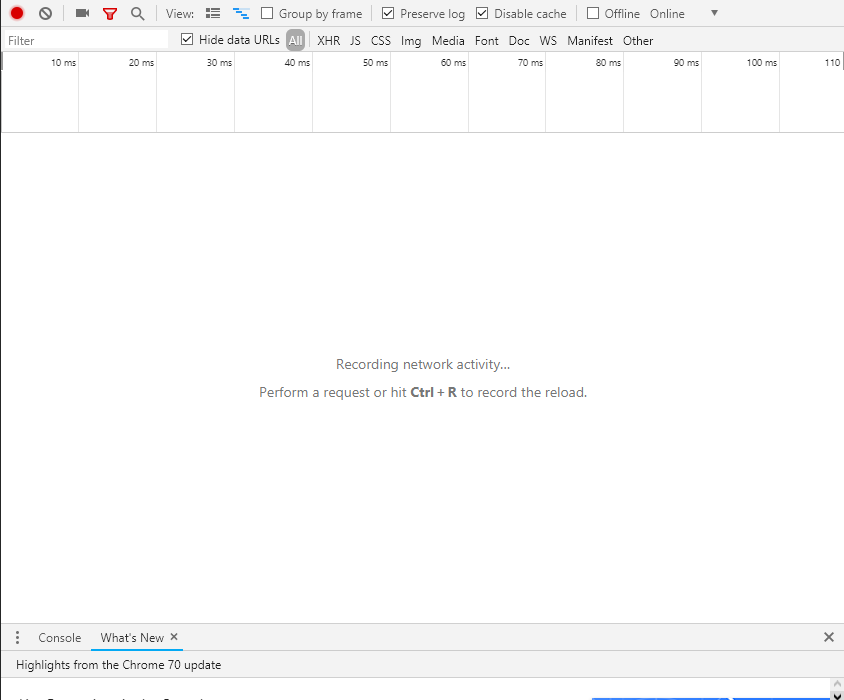Click Highlights from Chrome 70 update text
The width and height of the screenshot is (844, 700).
click(x=118, y=665)
